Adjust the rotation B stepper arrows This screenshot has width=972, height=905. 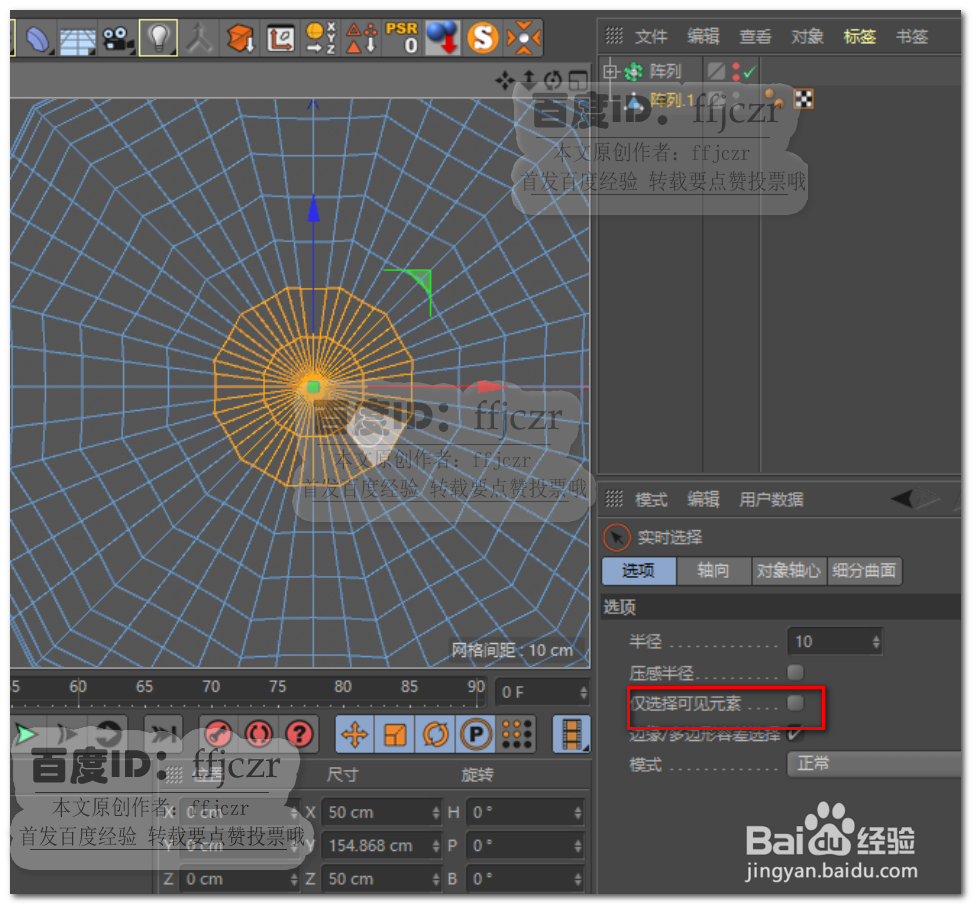[x=578, y=880]
